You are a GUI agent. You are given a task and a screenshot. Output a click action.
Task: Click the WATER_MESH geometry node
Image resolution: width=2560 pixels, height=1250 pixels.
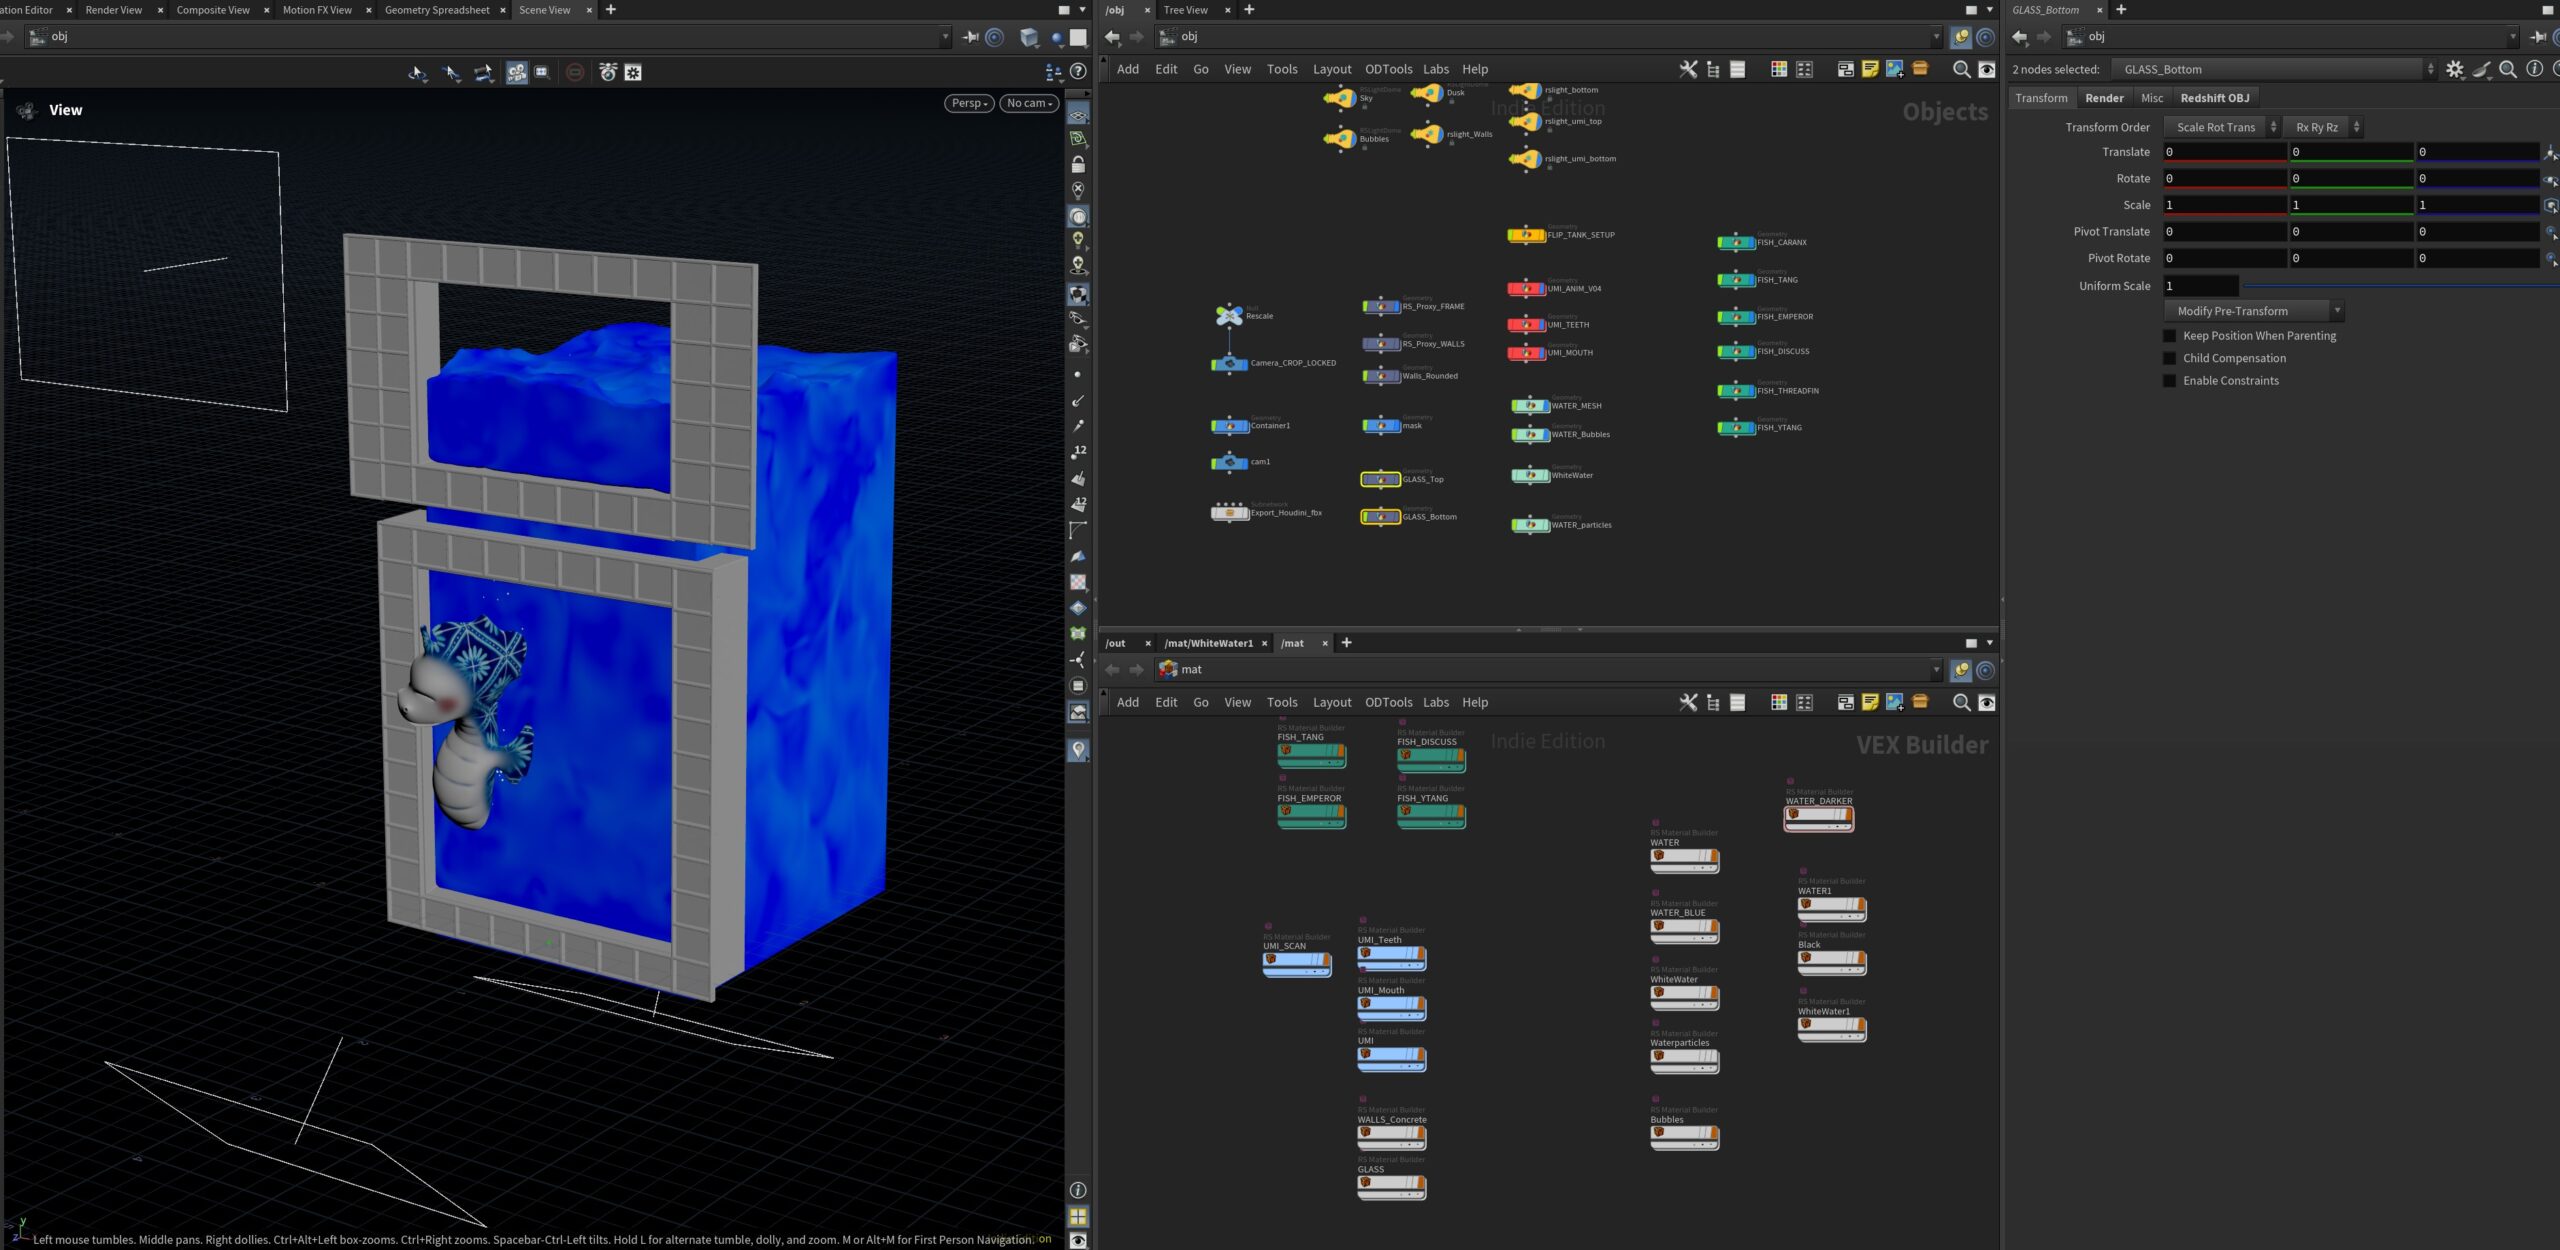click(1530, 405)
